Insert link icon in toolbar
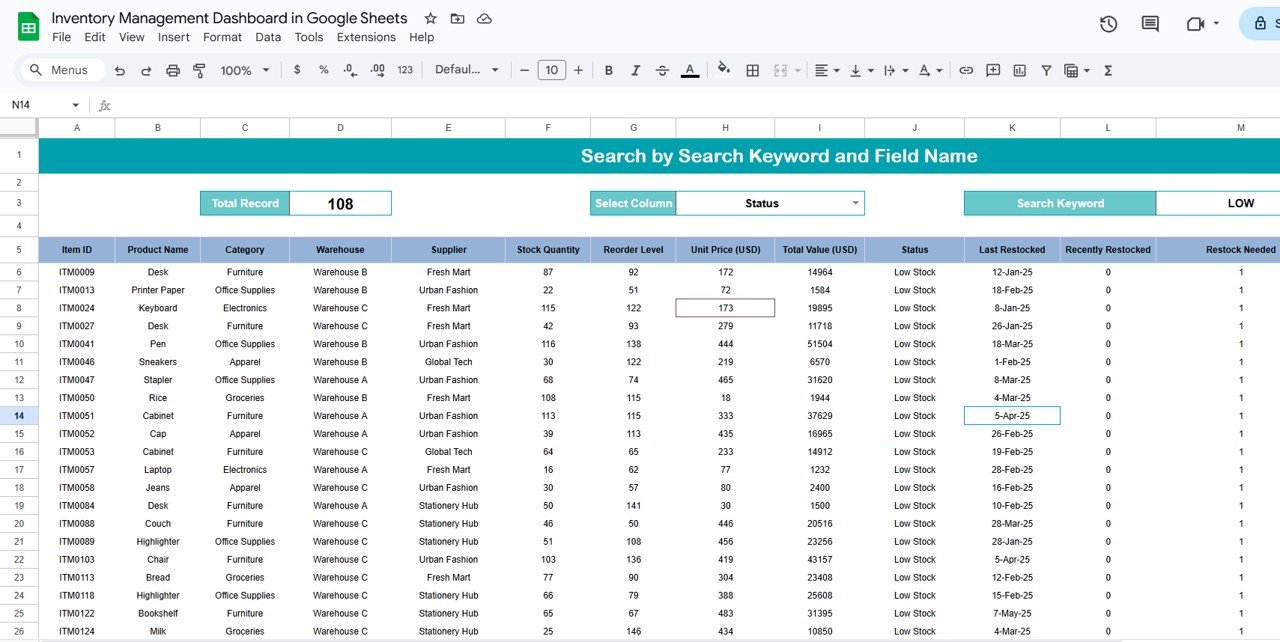Viewport: 1280px width, 642px height. point(966,70)
